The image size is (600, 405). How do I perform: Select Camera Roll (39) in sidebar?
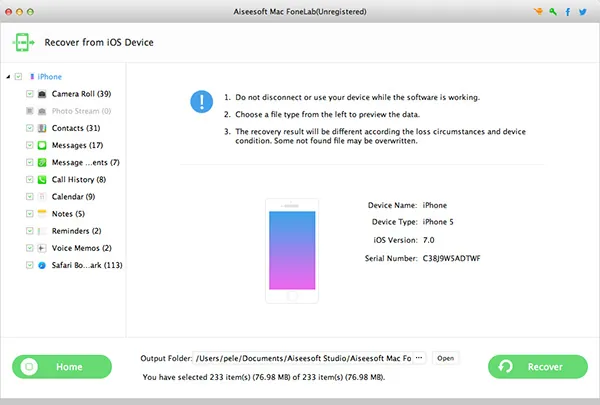82,94
